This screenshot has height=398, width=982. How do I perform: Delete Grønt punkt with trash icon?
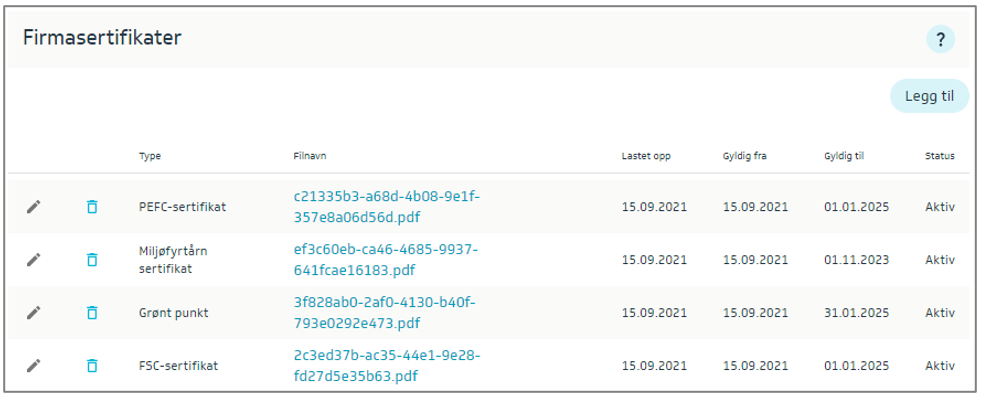click(x=92, y=313)
